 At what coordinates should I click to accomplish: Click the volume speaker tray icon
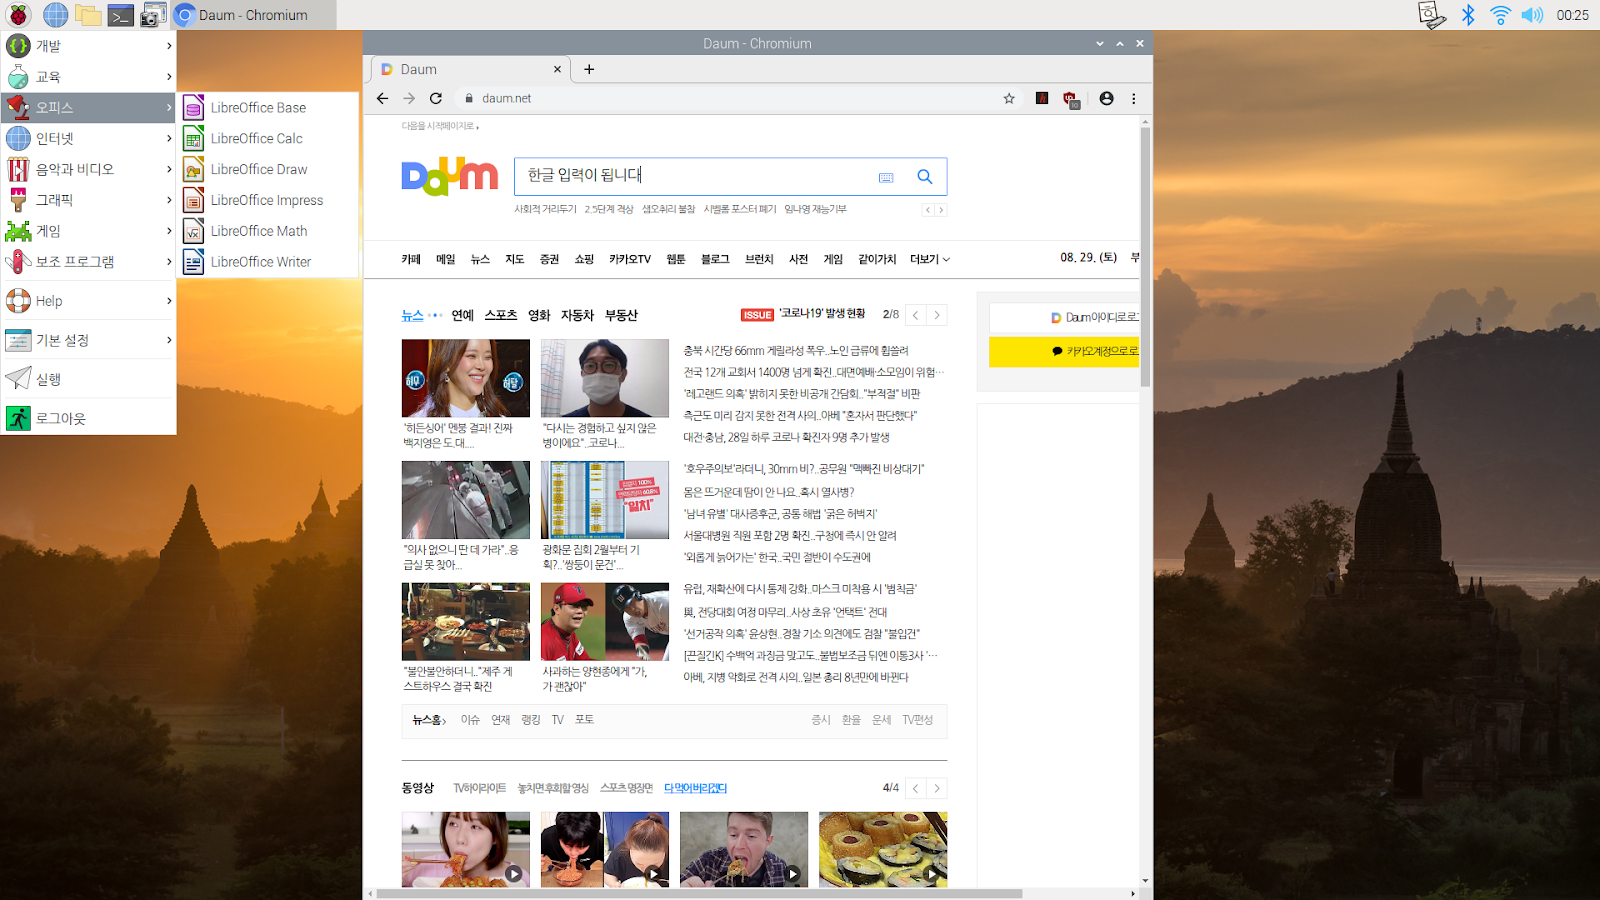pos(1532,15)
